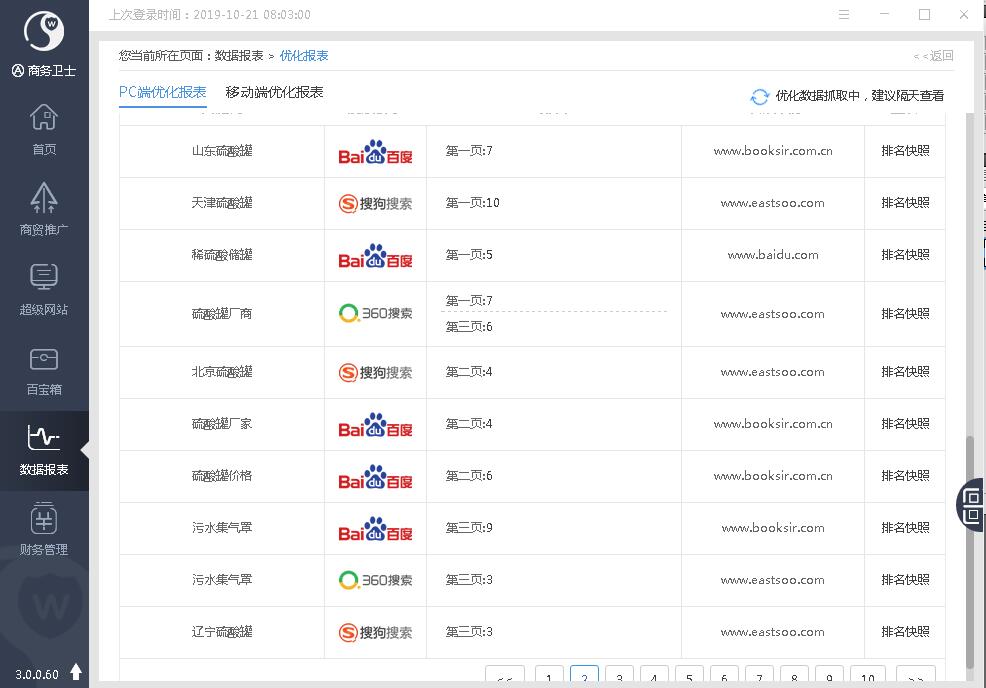View 排名快照 for 硫酸罐厂商 row

coord(905,314)
